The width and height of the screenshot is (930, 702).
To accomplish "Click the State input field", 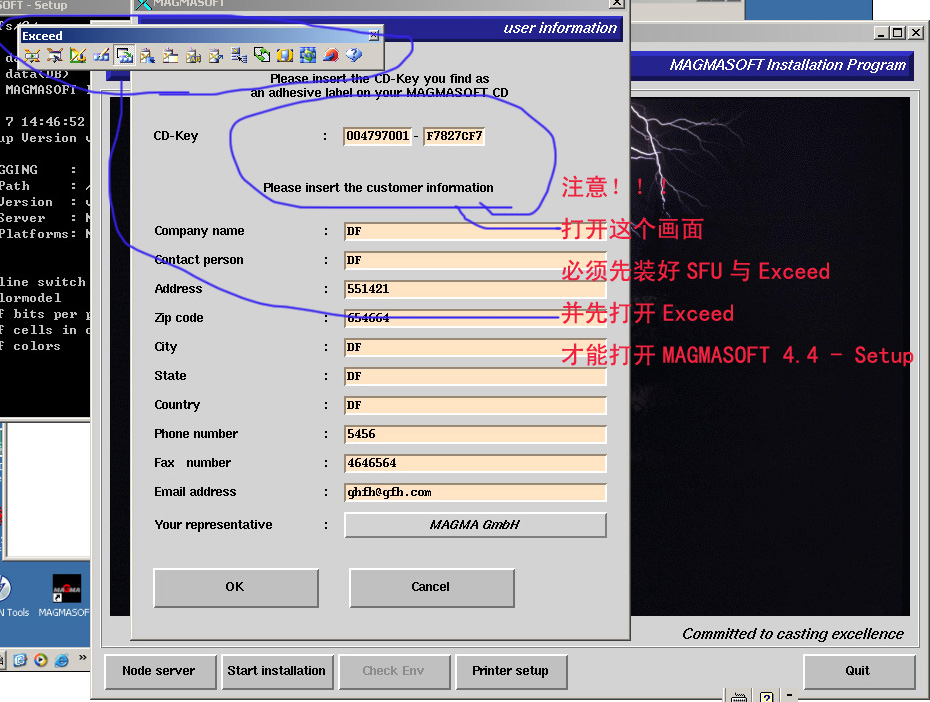I will point(475,376).
